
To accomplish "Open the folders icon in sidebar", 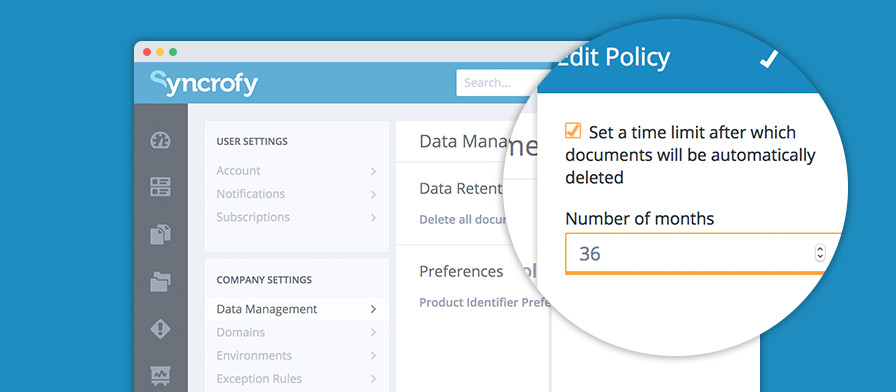I will (161, 282).
